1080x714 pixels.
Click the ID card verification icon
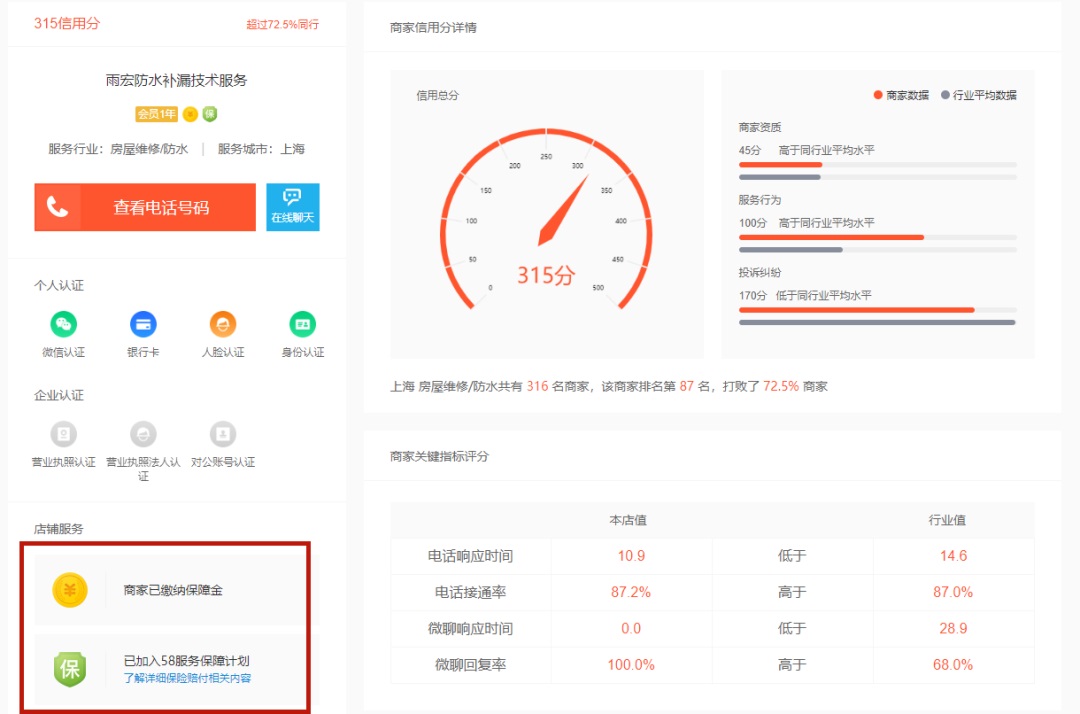[x=302, y=324]
